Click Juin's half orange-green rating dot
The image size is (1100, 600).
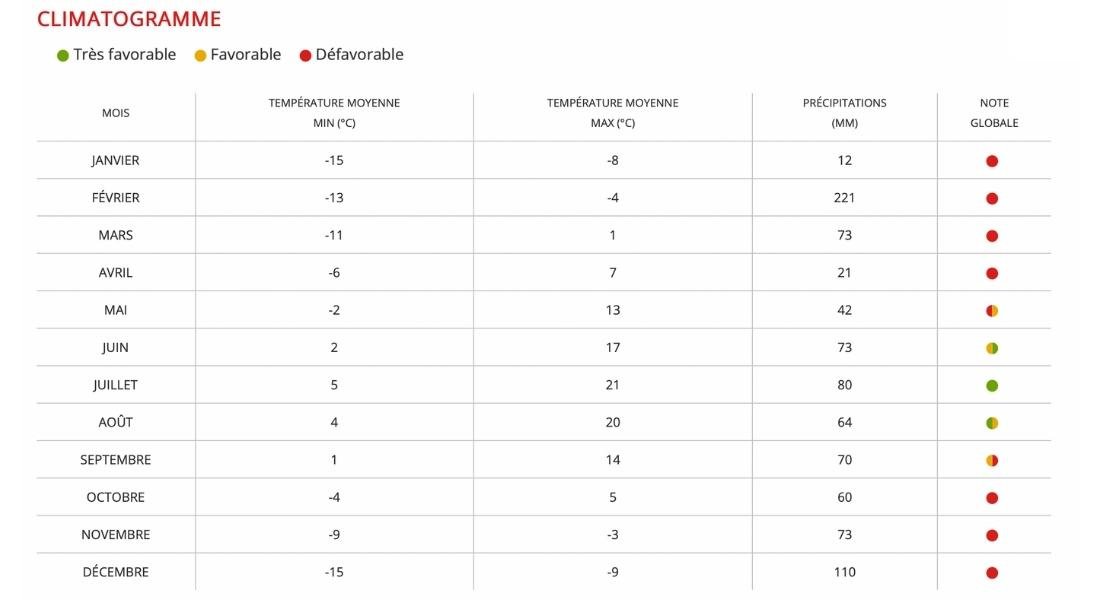tap(992, 348)
